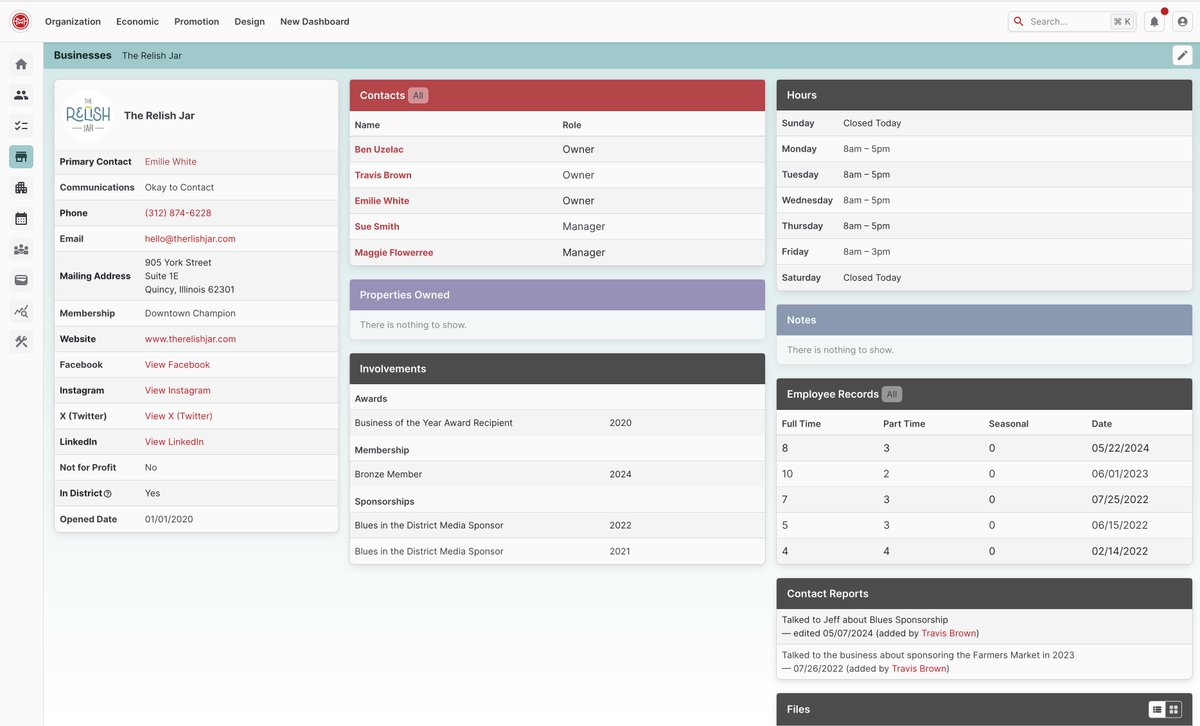This screenshot has height=726, width=1200.
Task: Click the Friday 8am – 3pm hours row
Action: point(984,252)
